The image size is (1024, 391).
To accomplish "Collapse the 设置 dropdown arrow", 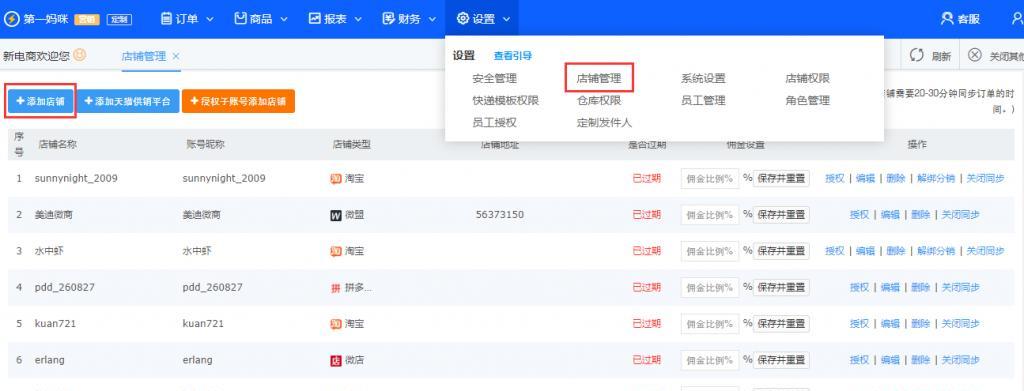I will 507,20.
